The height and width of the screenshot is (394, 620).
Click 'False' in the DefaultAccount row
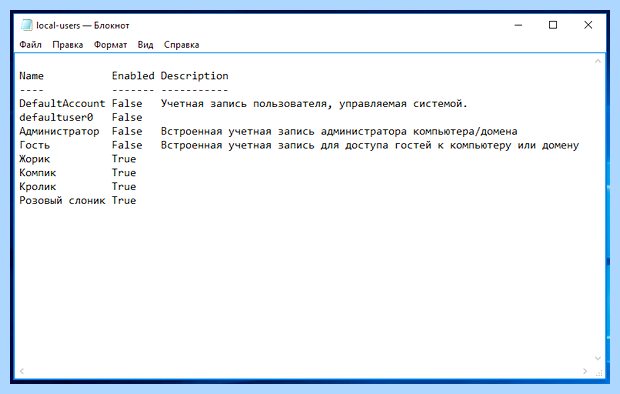[127, 103]
